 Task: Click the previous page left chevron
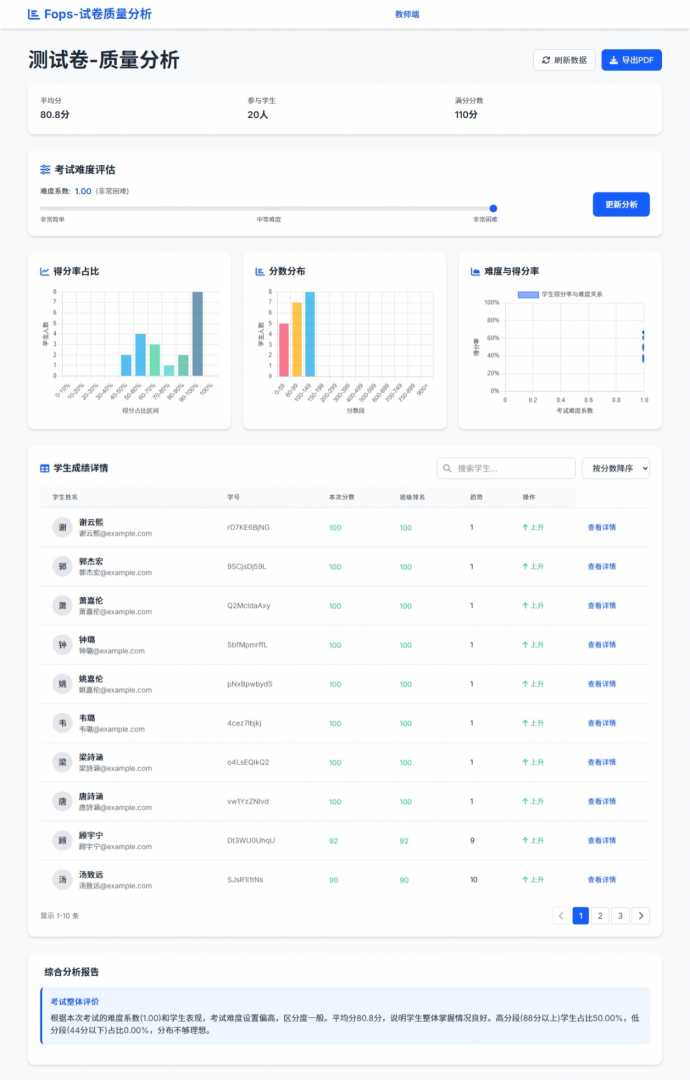[561, 915]
